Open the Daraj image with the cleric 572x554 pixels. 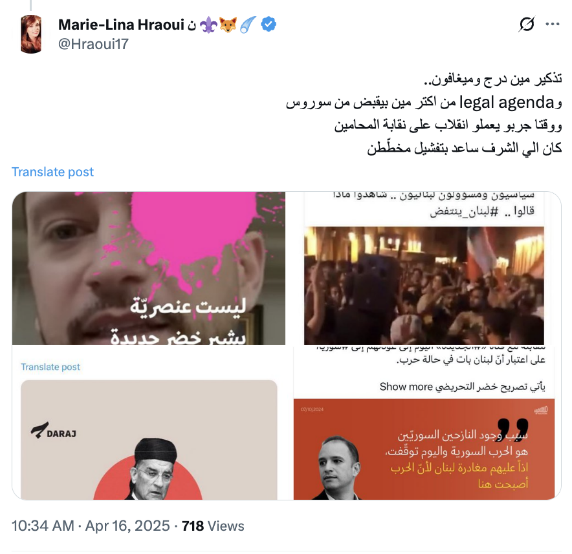(x=149, y=439)
